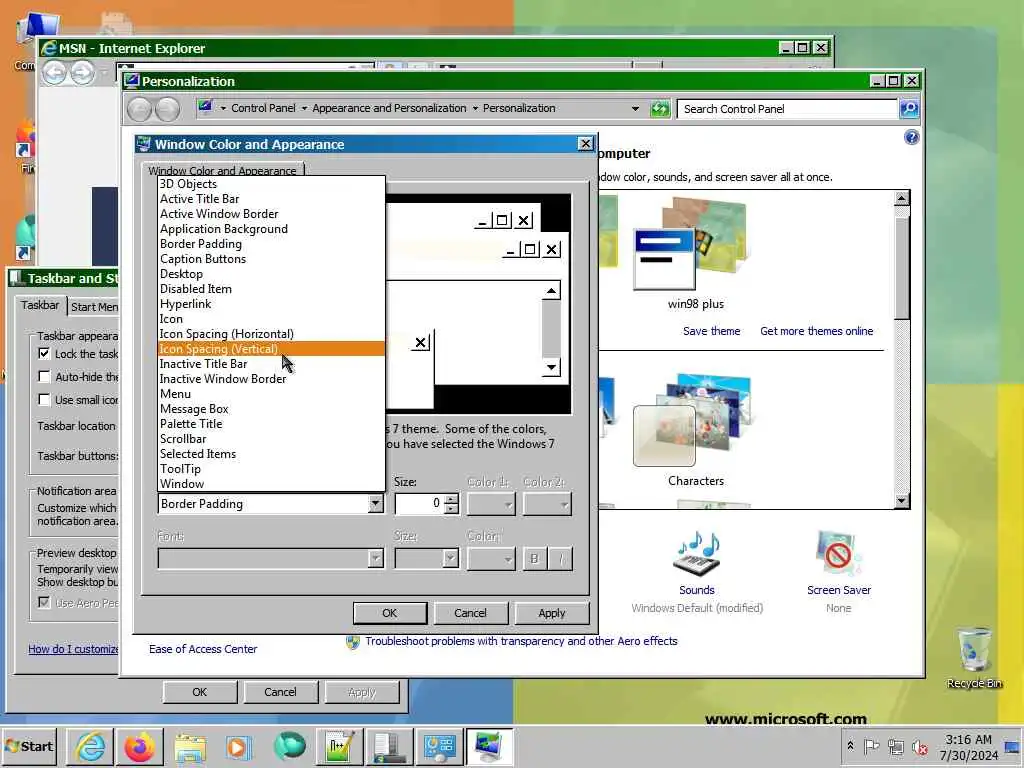The image size is (1024, 768).
Task: Open the Personalization help question mark
Action: (x=912, y=137)
